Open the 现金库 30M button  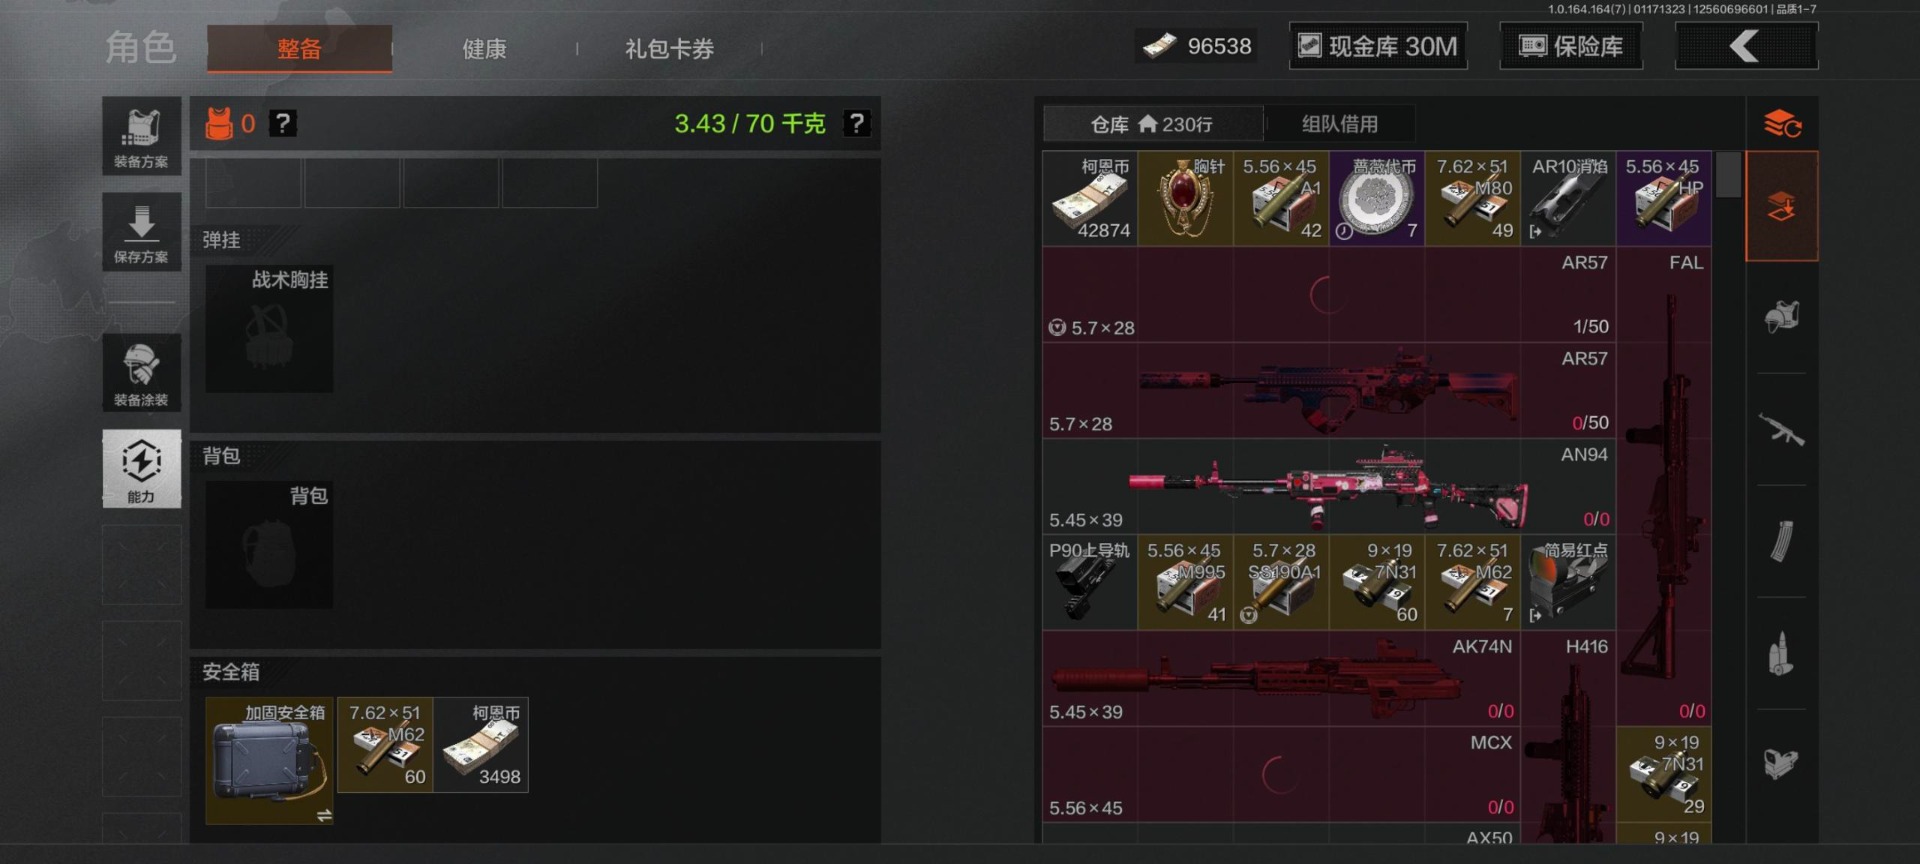click(1378, 46)
